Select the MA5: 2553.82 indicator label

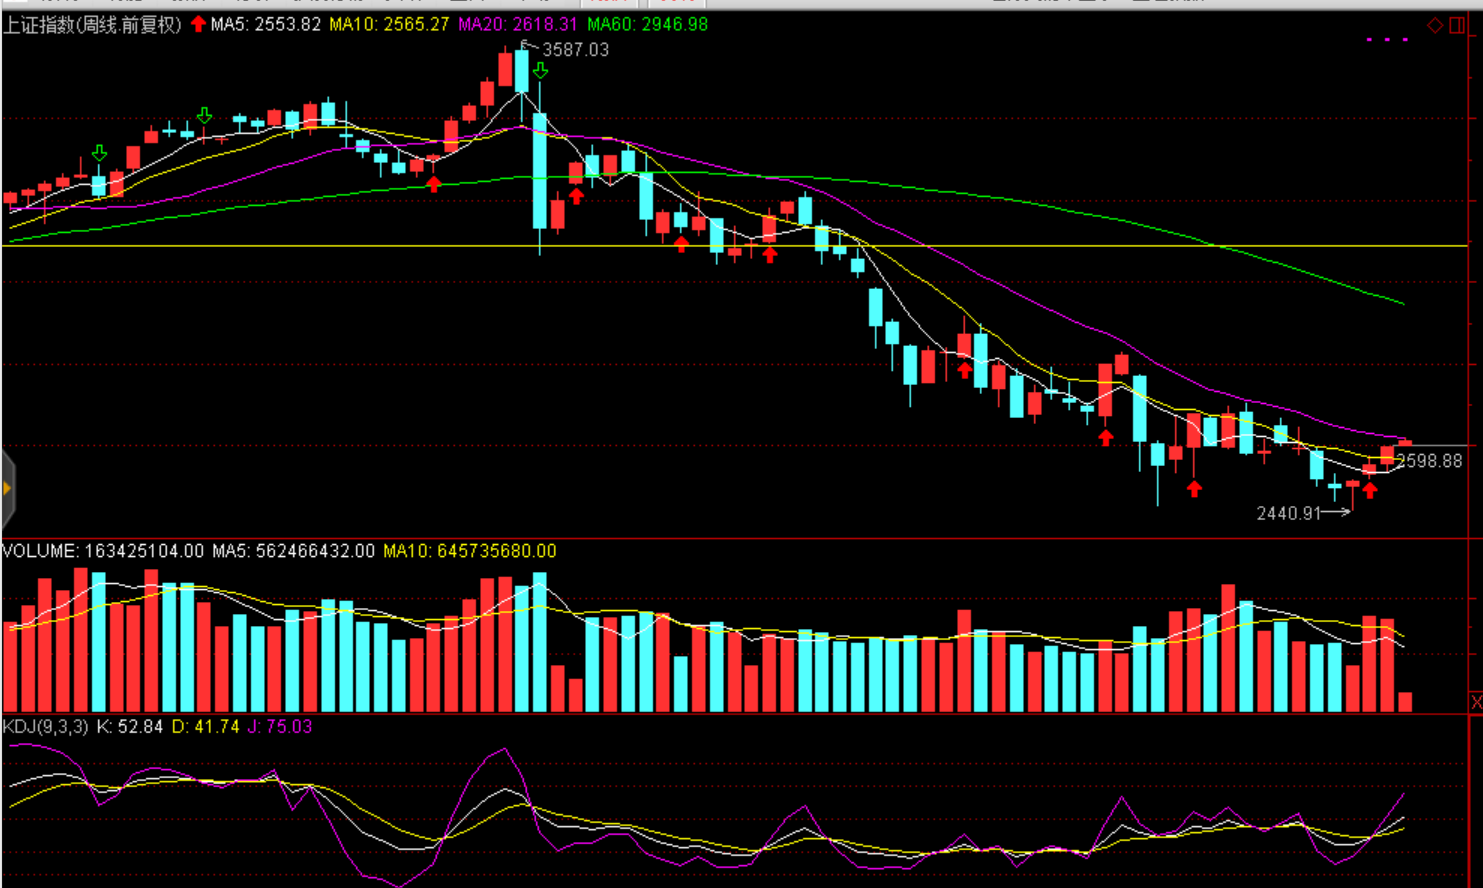click(265, 25)
